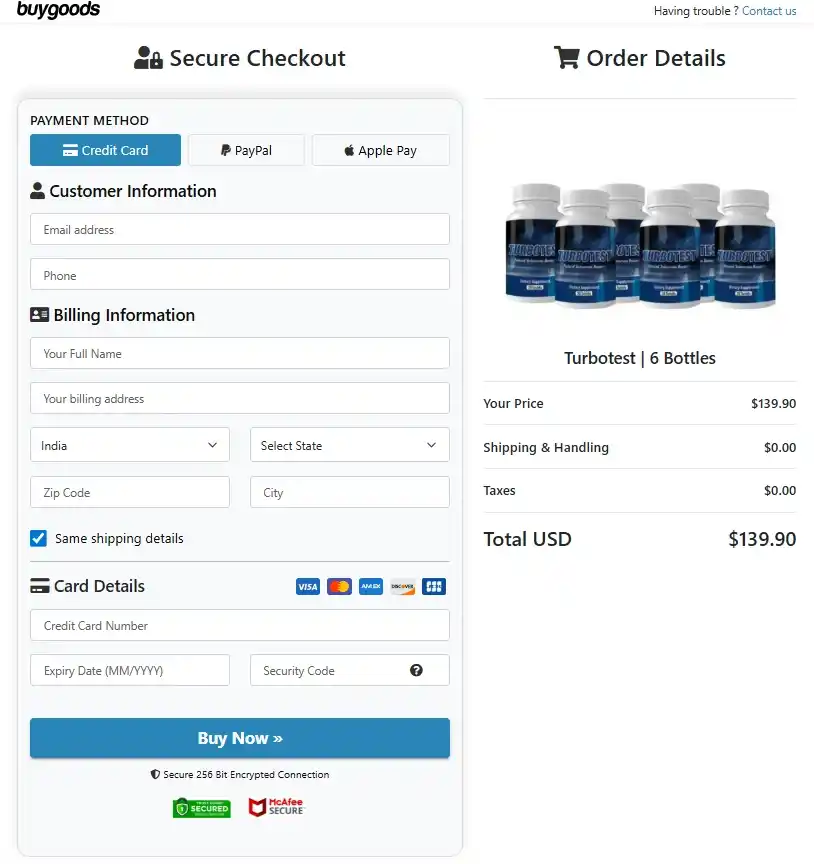
Task: Open the Contact us link
Action: 769,10
